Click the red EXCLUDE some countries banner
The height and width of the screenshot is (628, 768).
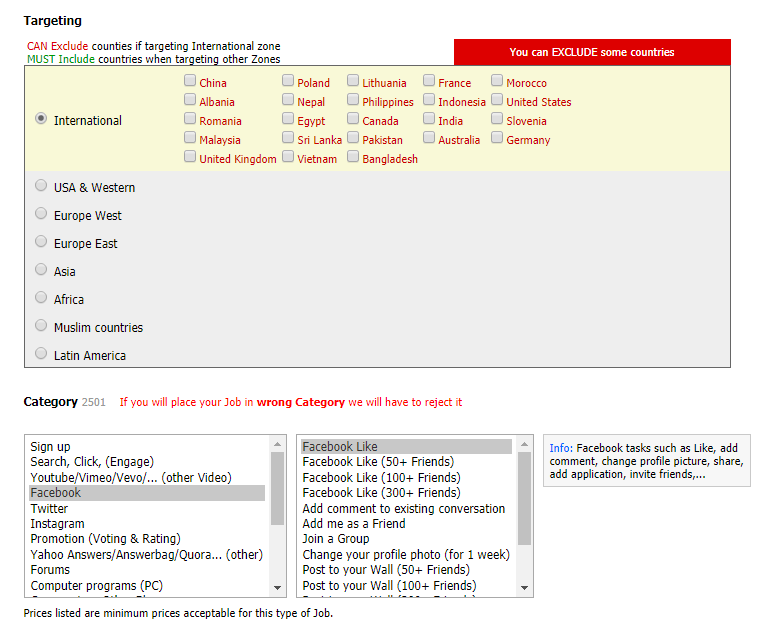click(592, 52)
